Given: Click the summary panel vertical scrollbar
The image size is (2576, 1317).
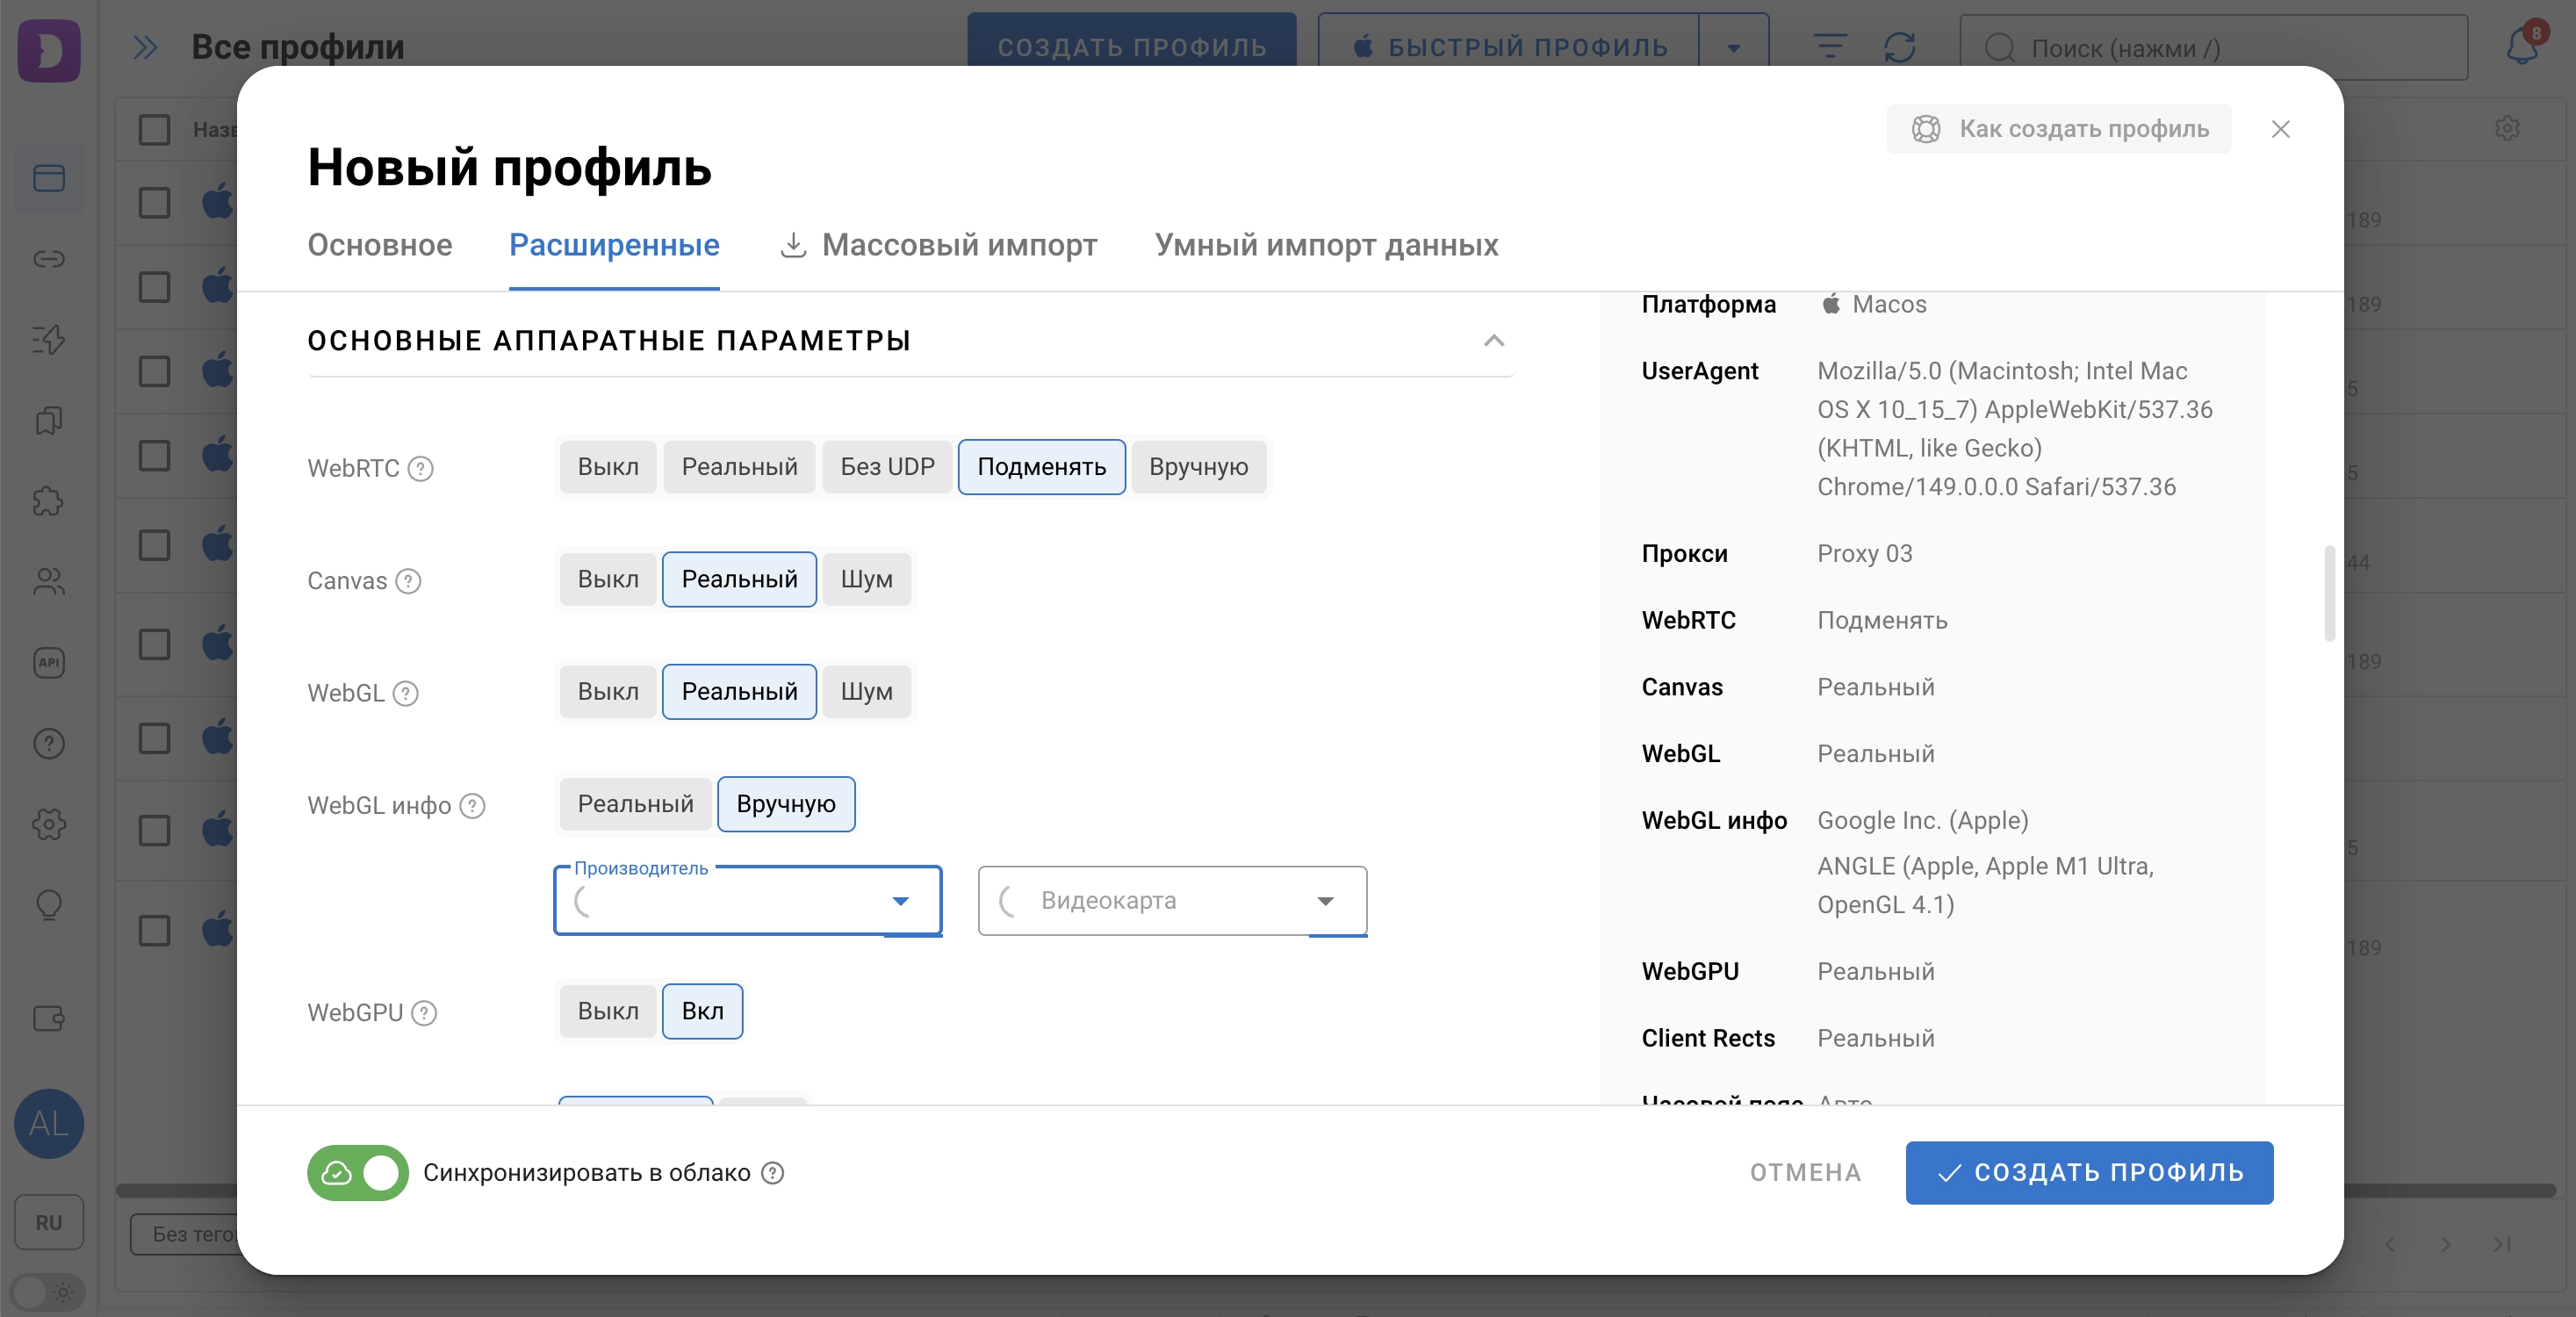Looking at the screenshot, I should pos(2329,593).
